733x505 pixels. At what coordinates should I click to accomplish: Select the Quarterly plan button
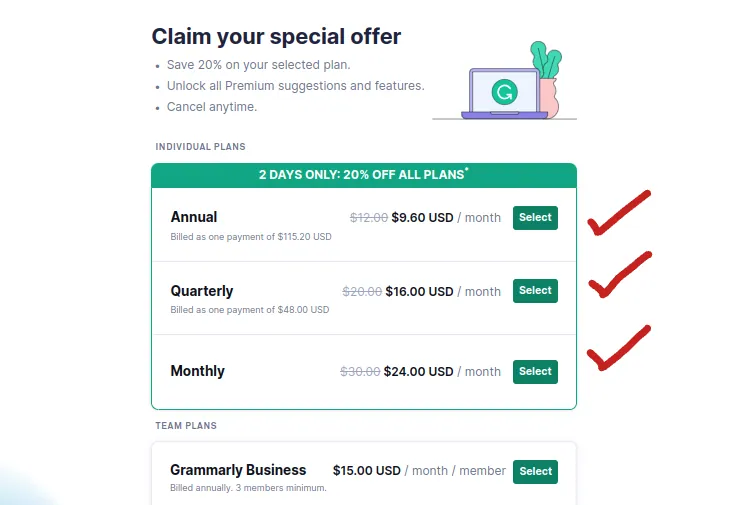(535, 291)
